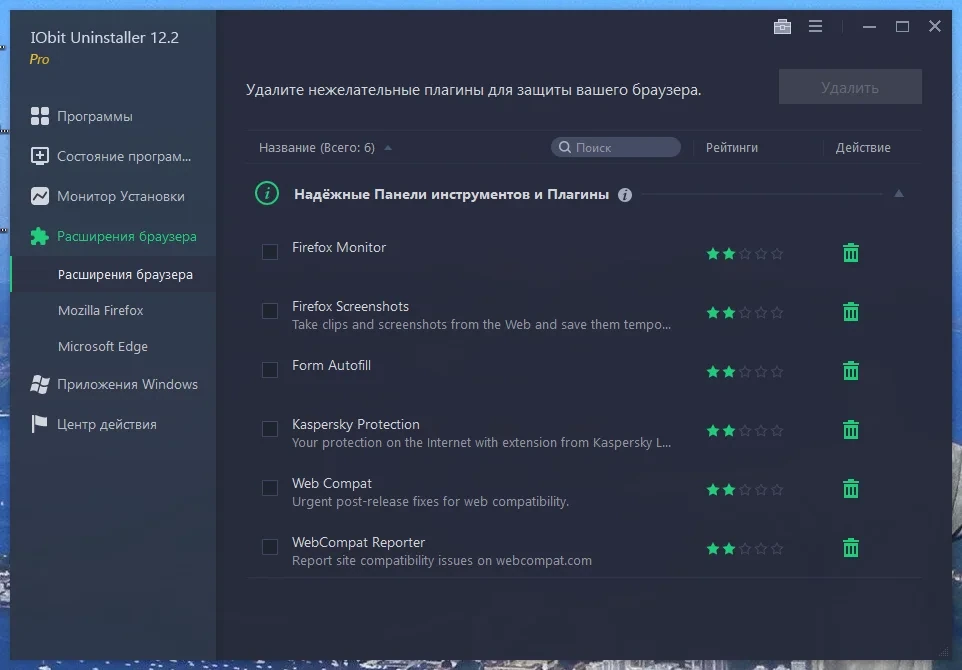Viewport: 962px width, 670px height.
Task: Select the Расширения браузера sub-item
Action: click(x=114, y=274)
